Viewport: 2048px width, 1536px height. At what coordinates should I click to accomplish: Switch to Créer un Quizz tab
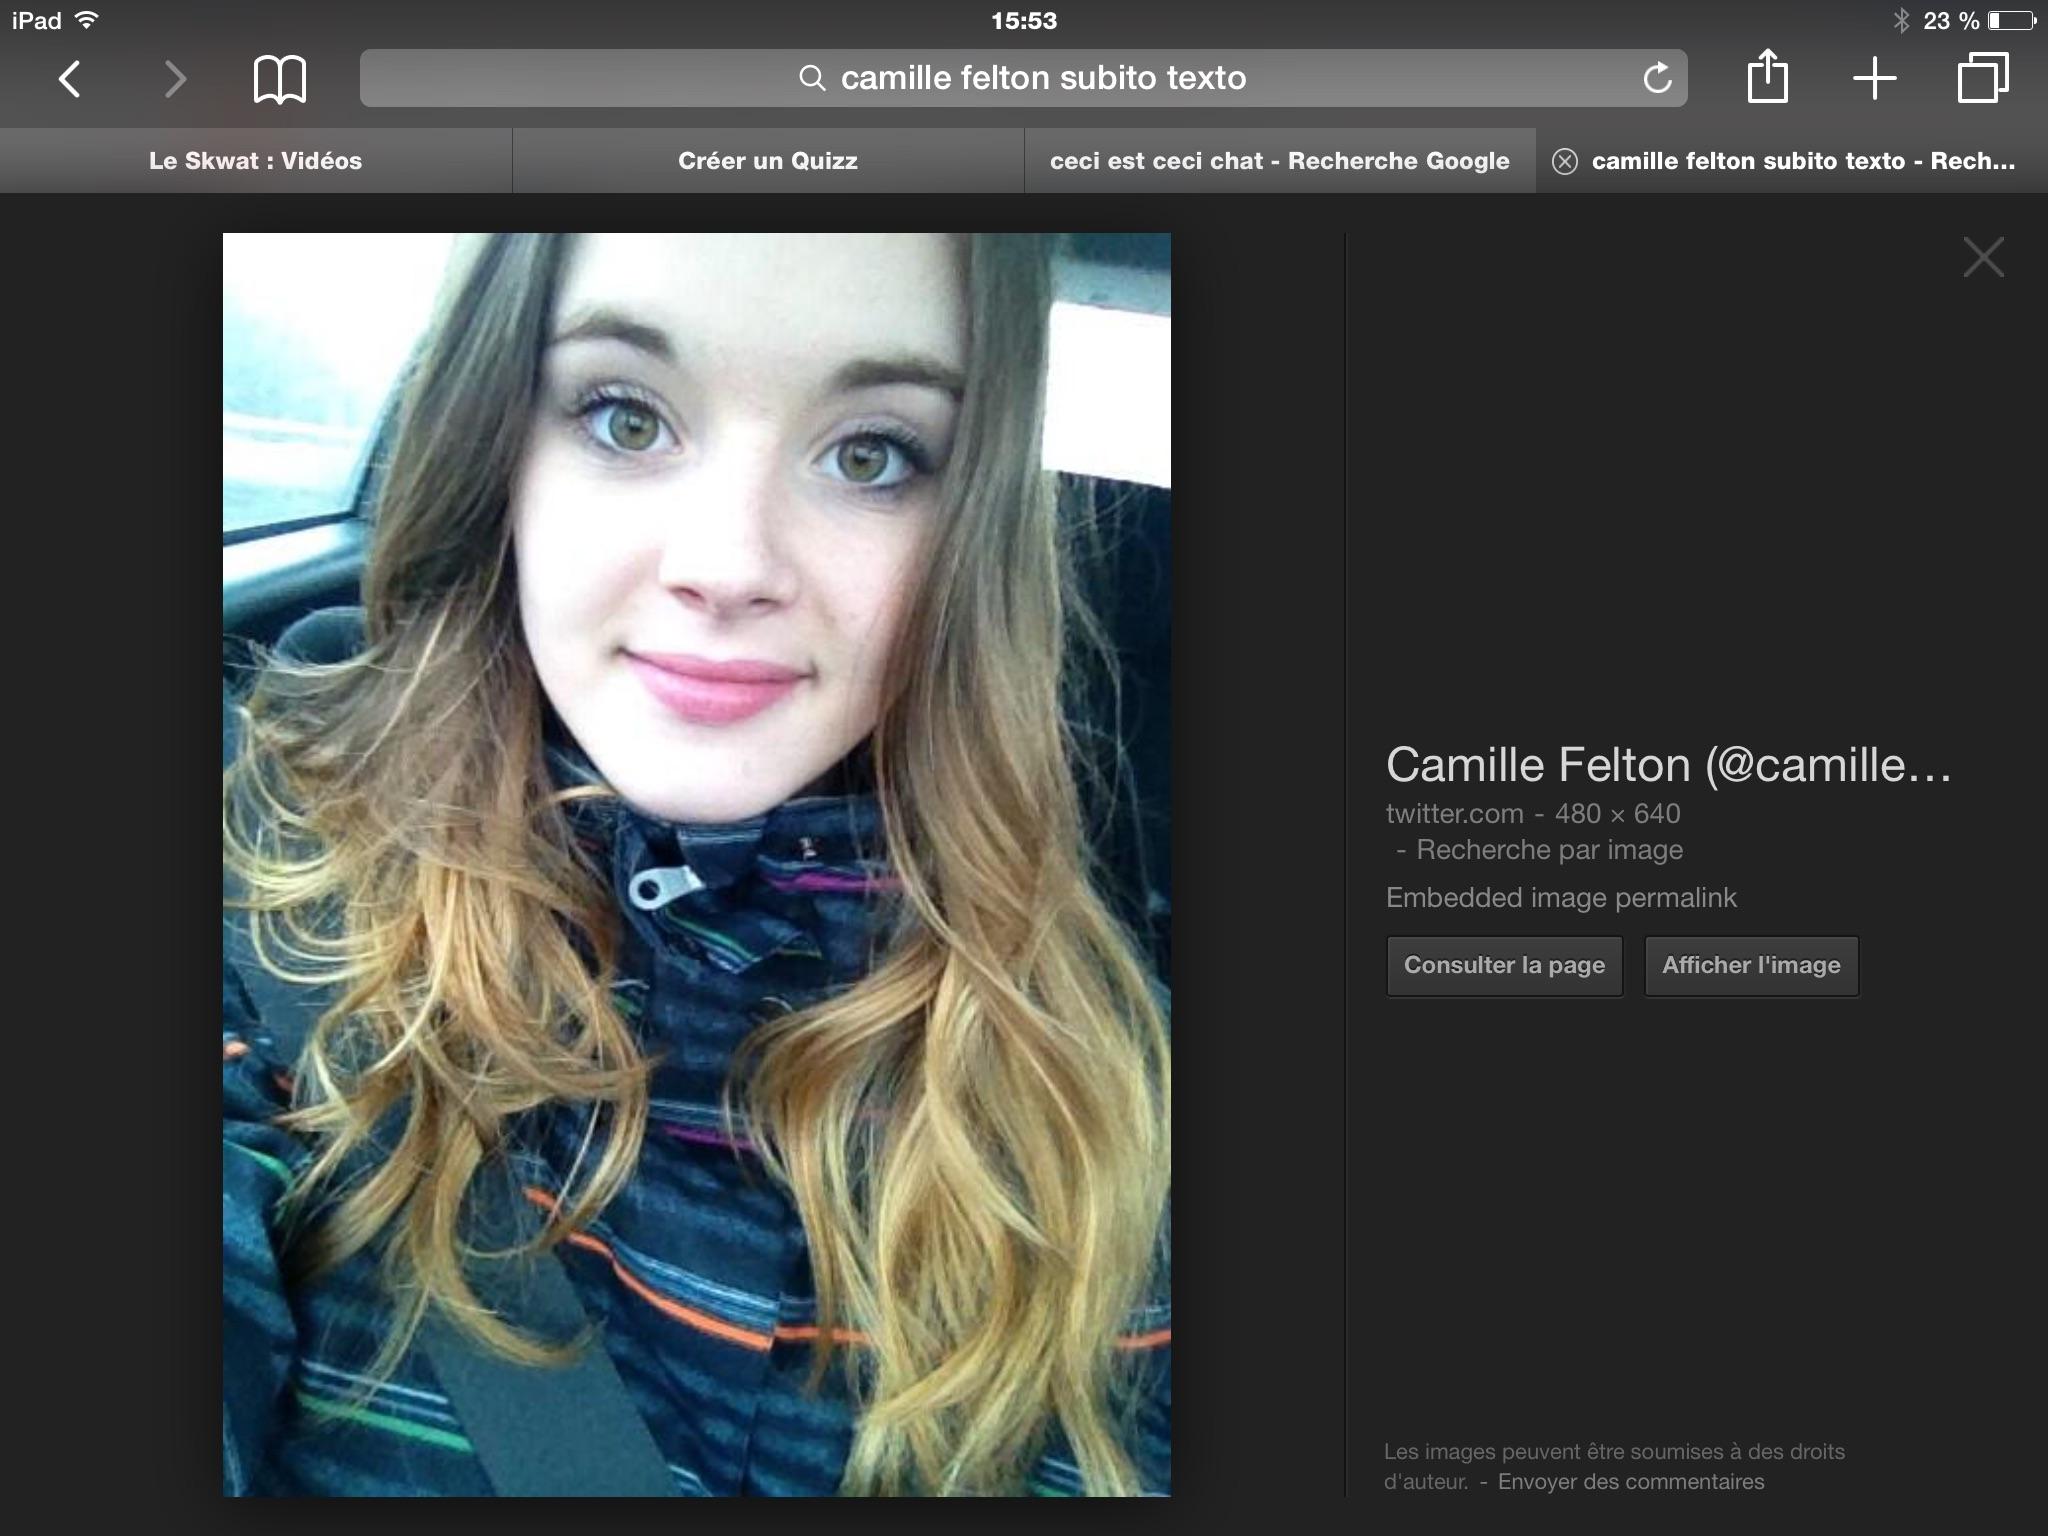pyautogui.click(x=767, y=161)
